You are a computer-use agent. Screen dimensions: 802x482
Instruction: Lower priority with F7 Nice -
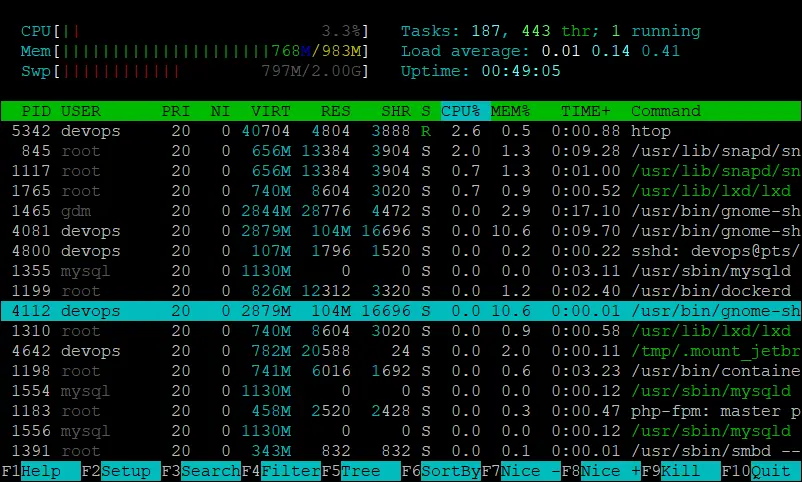click(x=521, y=471)
